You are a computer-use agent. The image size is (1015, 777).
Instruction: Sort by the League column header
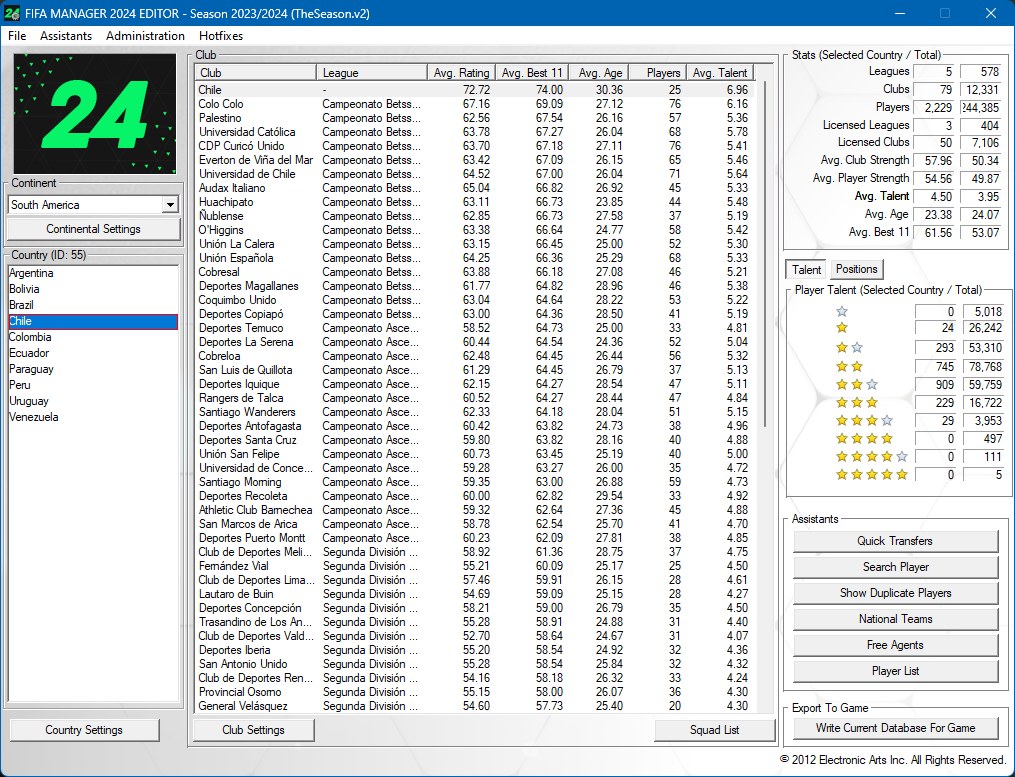coord(372,73)
